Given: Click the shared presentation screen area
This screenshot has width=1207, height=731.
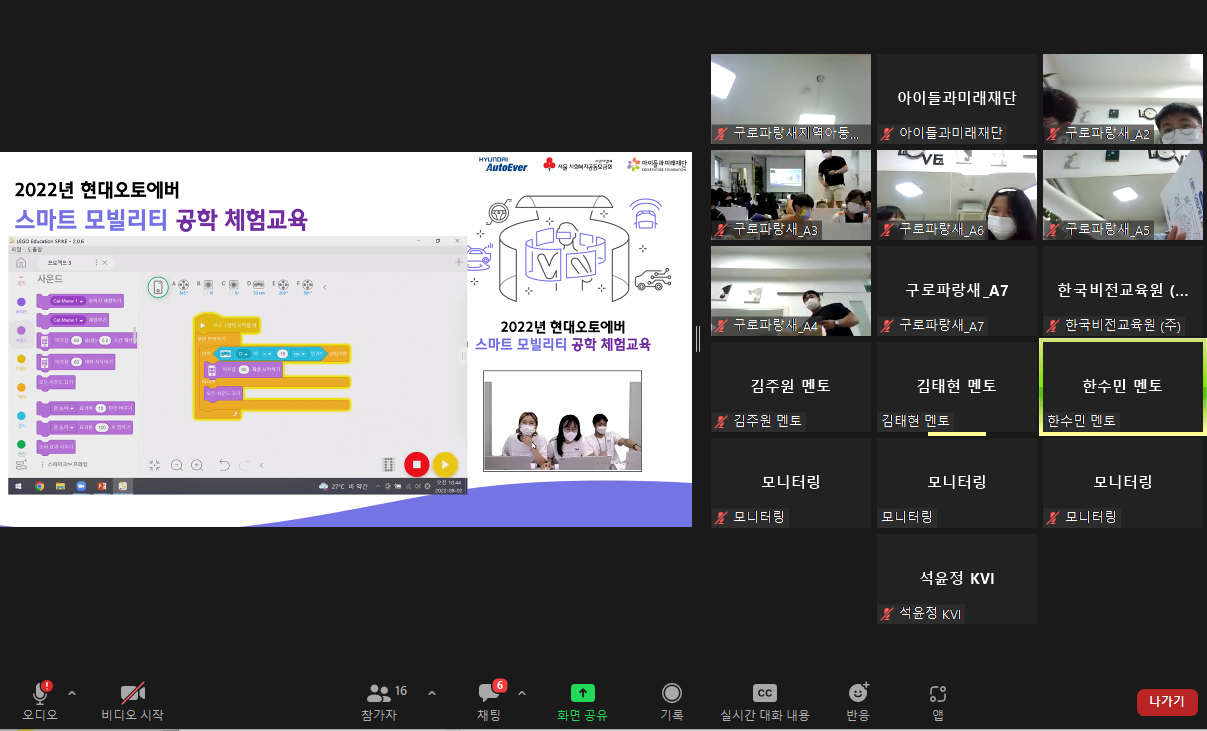Looking at the screenshot, I should click(345, 339).
